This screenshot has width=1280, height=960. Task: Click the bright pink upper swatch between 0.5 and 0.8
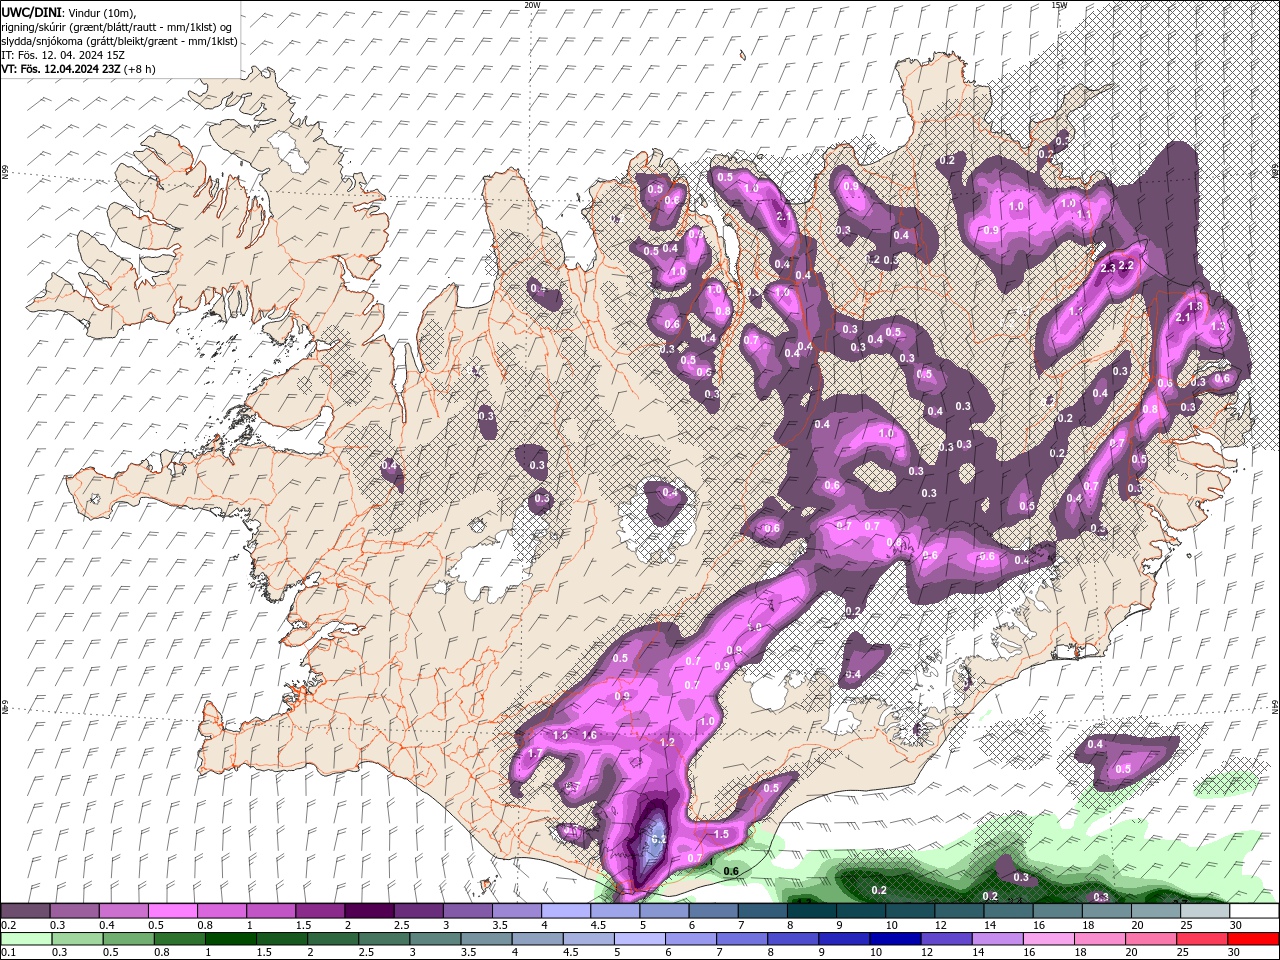click(173, 911)
